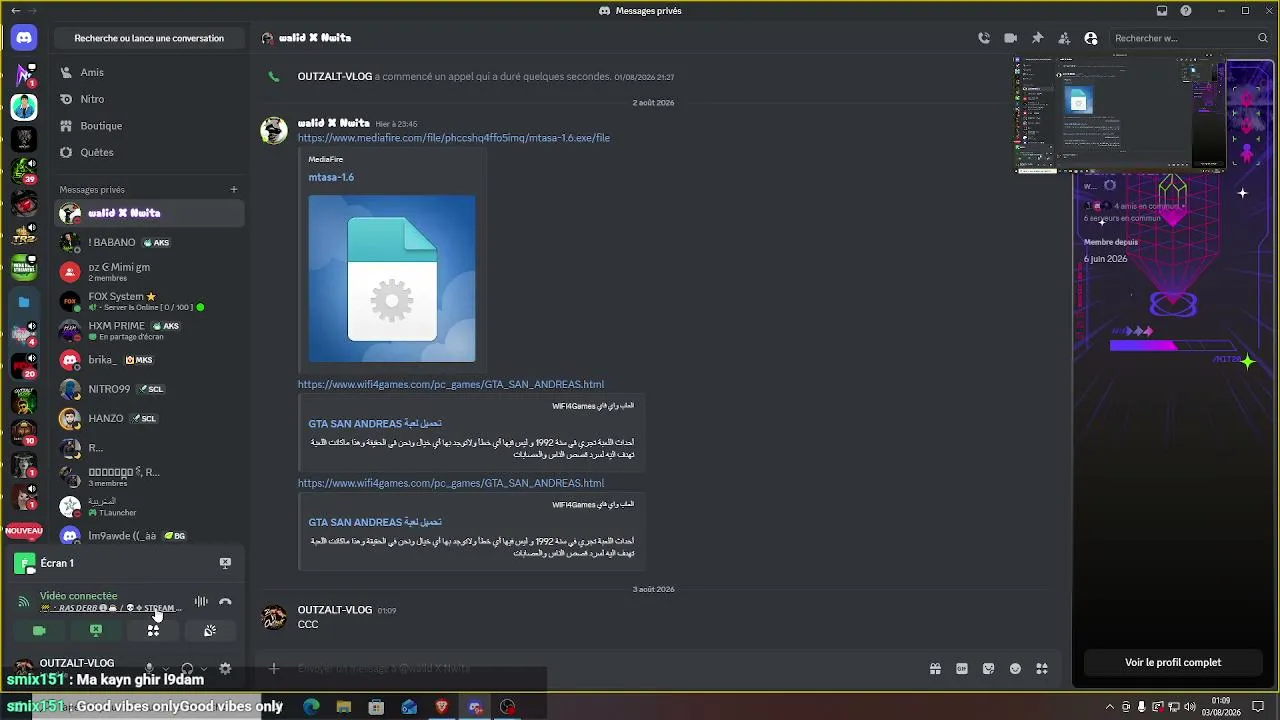Show hidden system tray icons
The image size is (1280, 720).
[x=1109, y=707]
